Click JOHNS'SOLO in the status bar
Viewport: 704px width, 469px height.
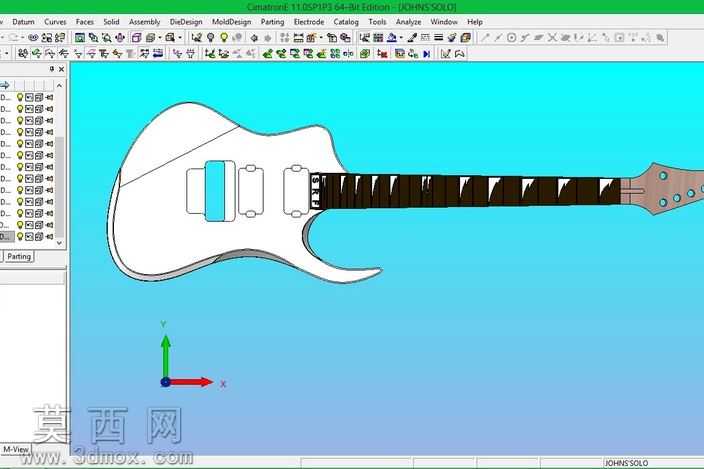coord(626,463)
